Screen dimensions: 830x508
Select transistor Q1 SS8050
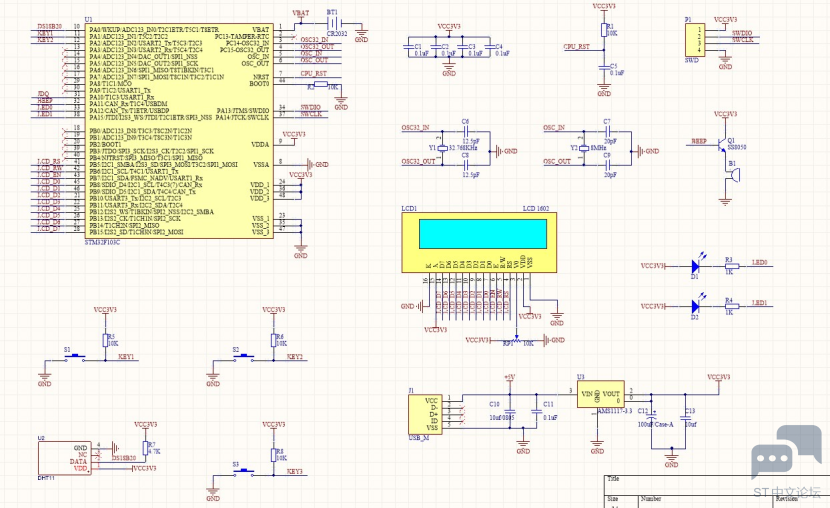tap(722, 143)
